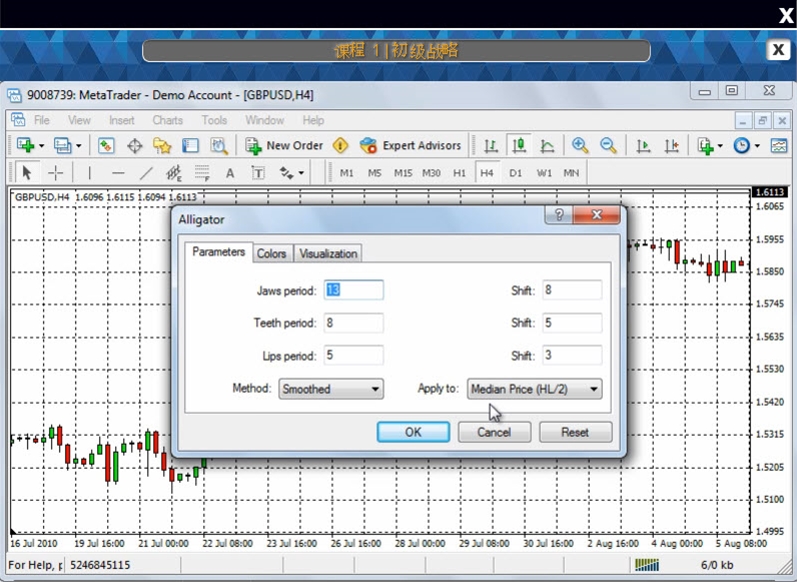Viewport: 797px width, 582px height.
Task: Open the Strategy Tester magnifier icon
Action: pos(219,146)
